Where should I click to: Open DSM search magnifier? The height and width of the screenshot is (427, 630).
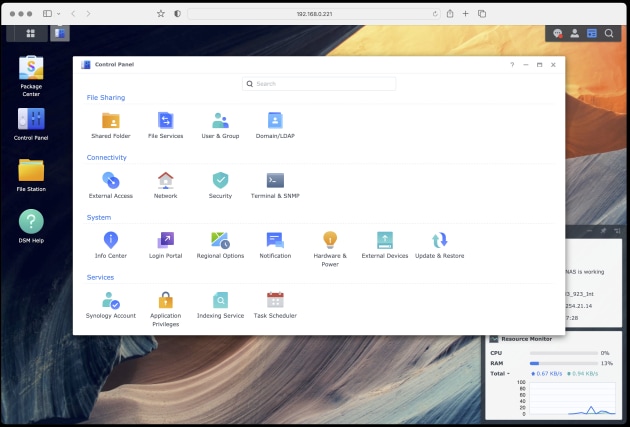tap(609, 33)
